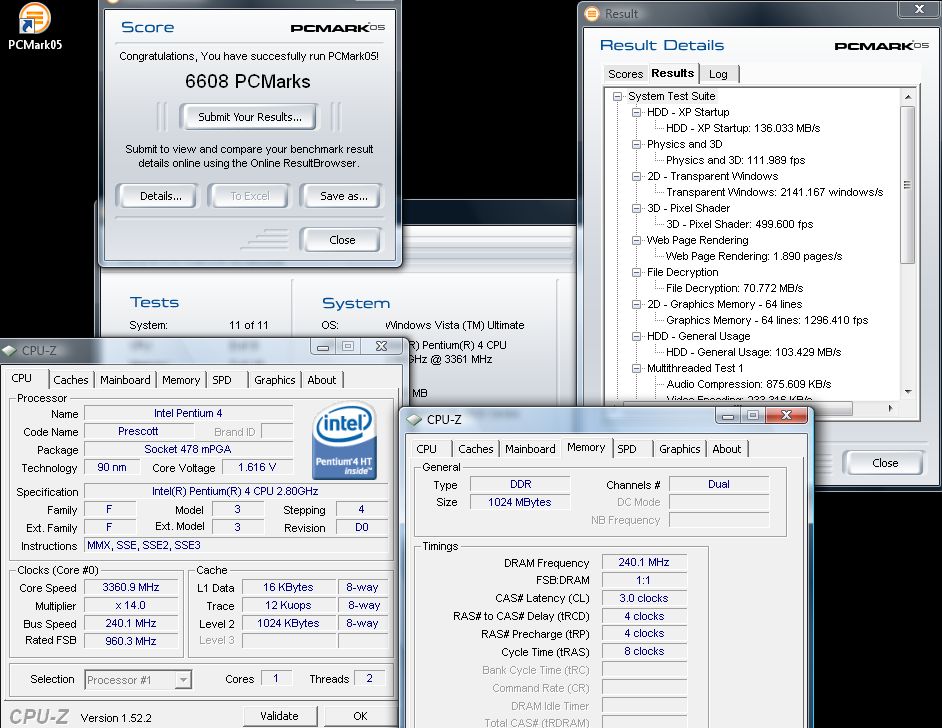Open the Memory tab in the CPU window
The image size is (942, 728).
coord(181,380)
